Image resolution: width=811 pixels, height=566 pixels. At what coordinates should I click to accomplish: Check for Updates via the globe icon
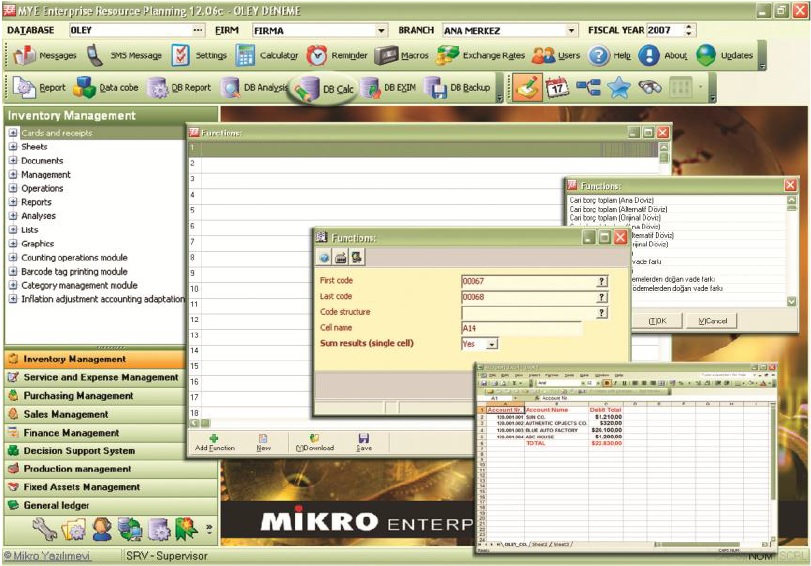pos(724,55)
